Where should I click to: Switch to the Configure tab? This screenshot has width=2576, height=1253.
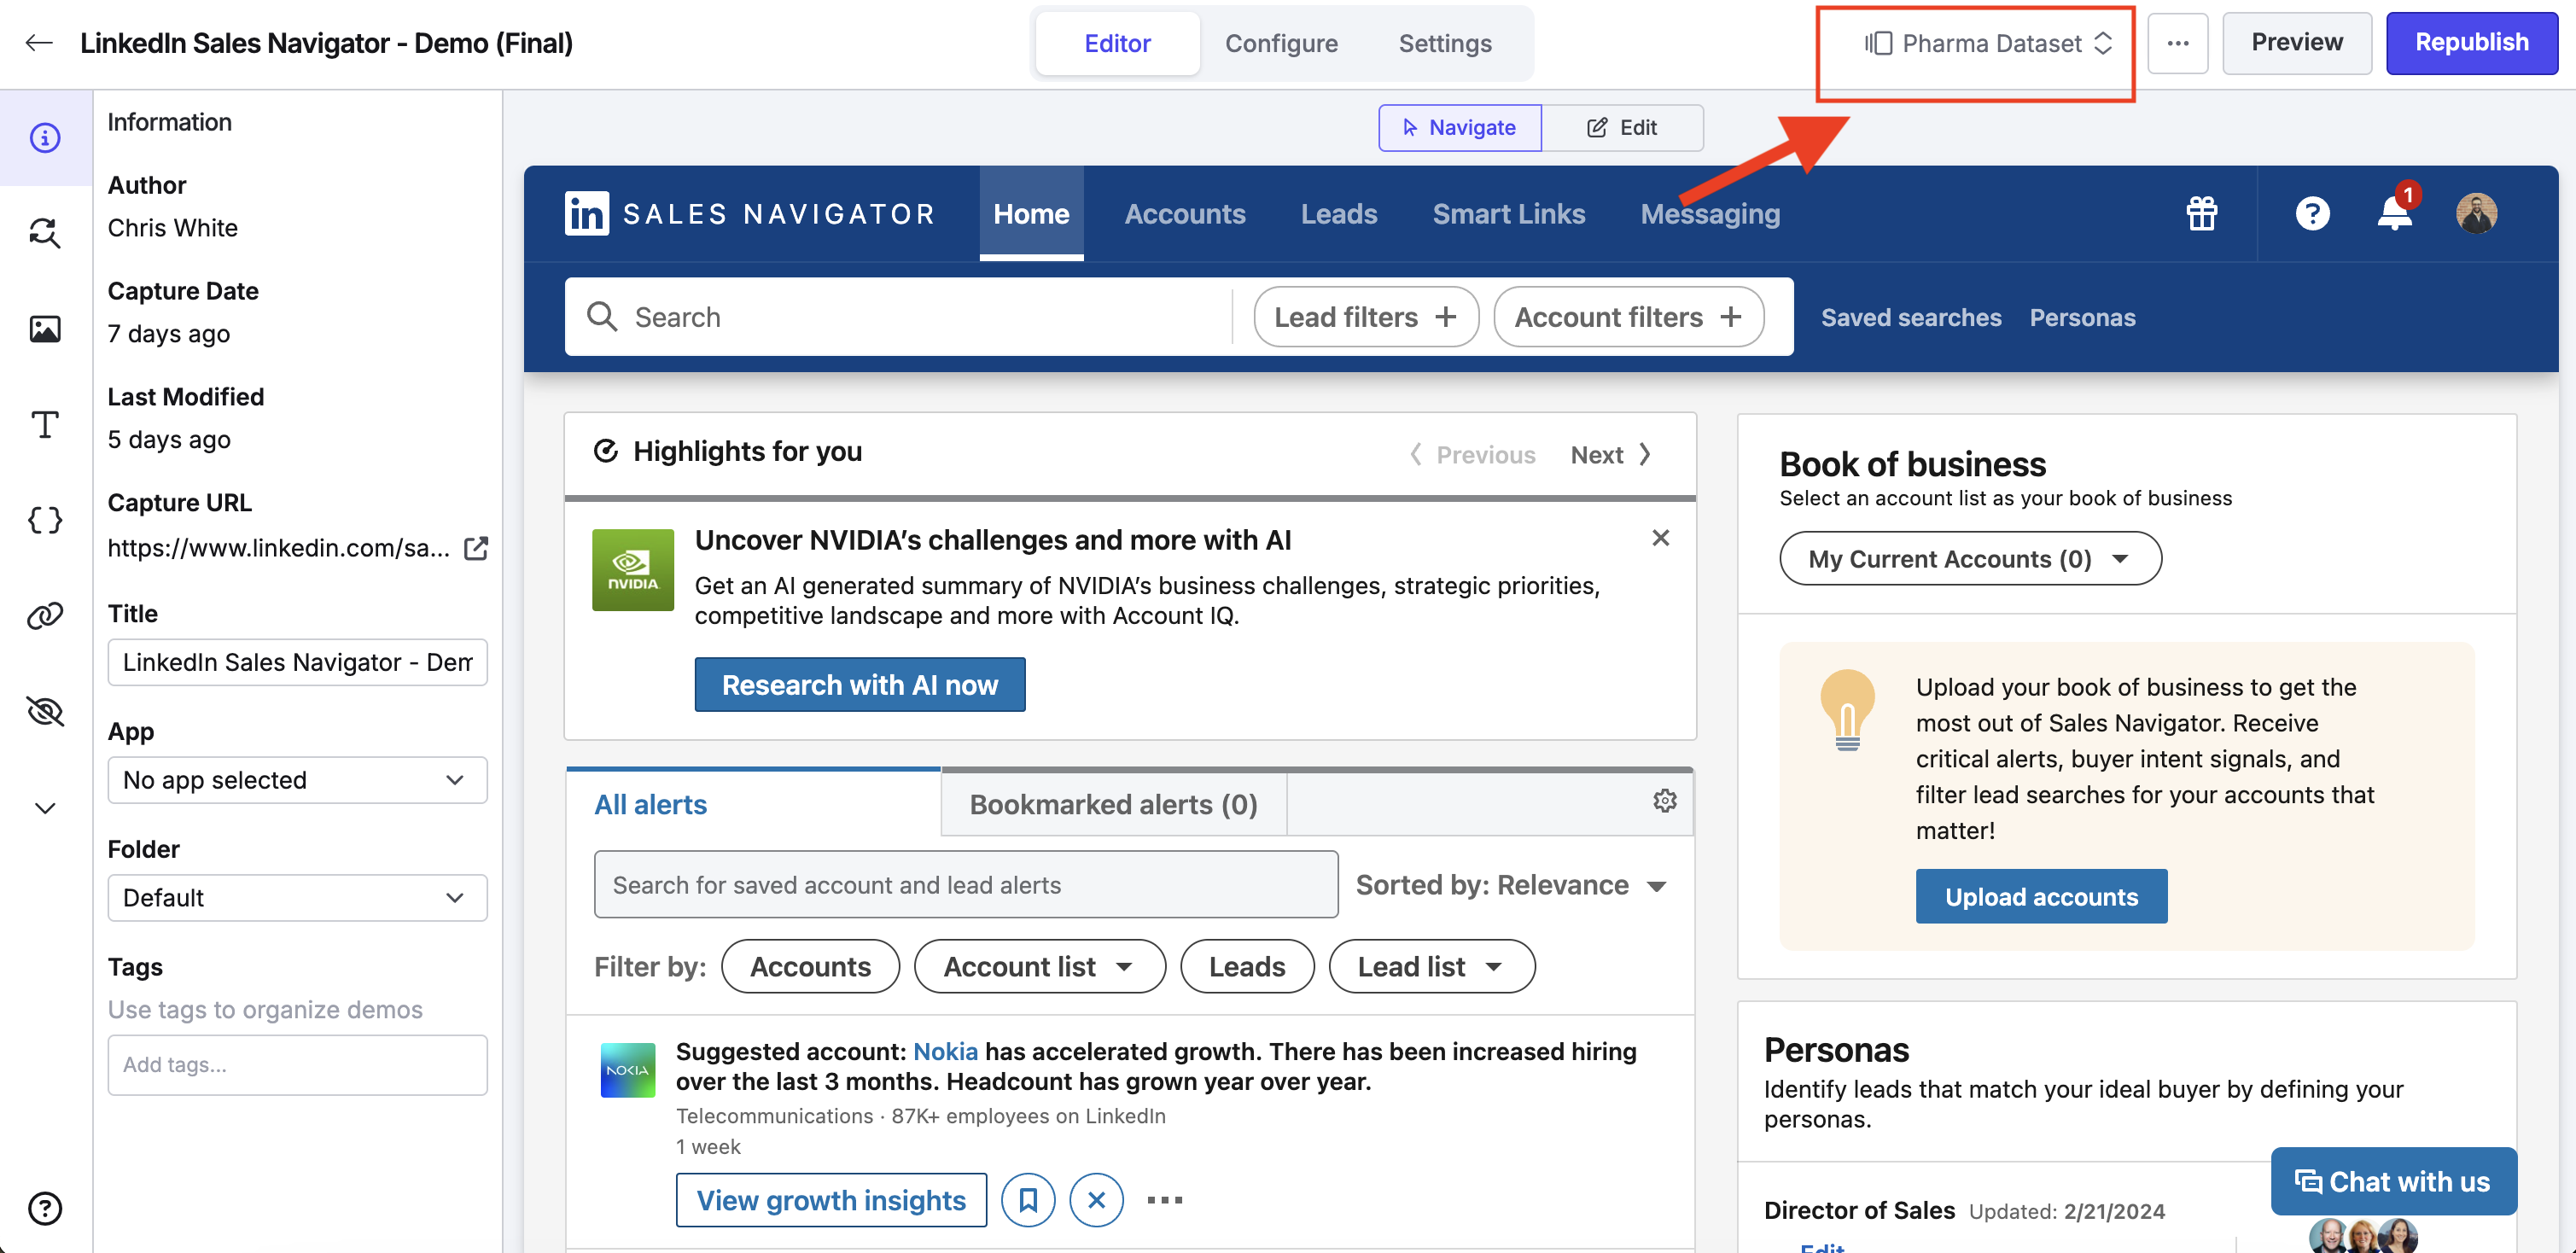point(1281,43)
